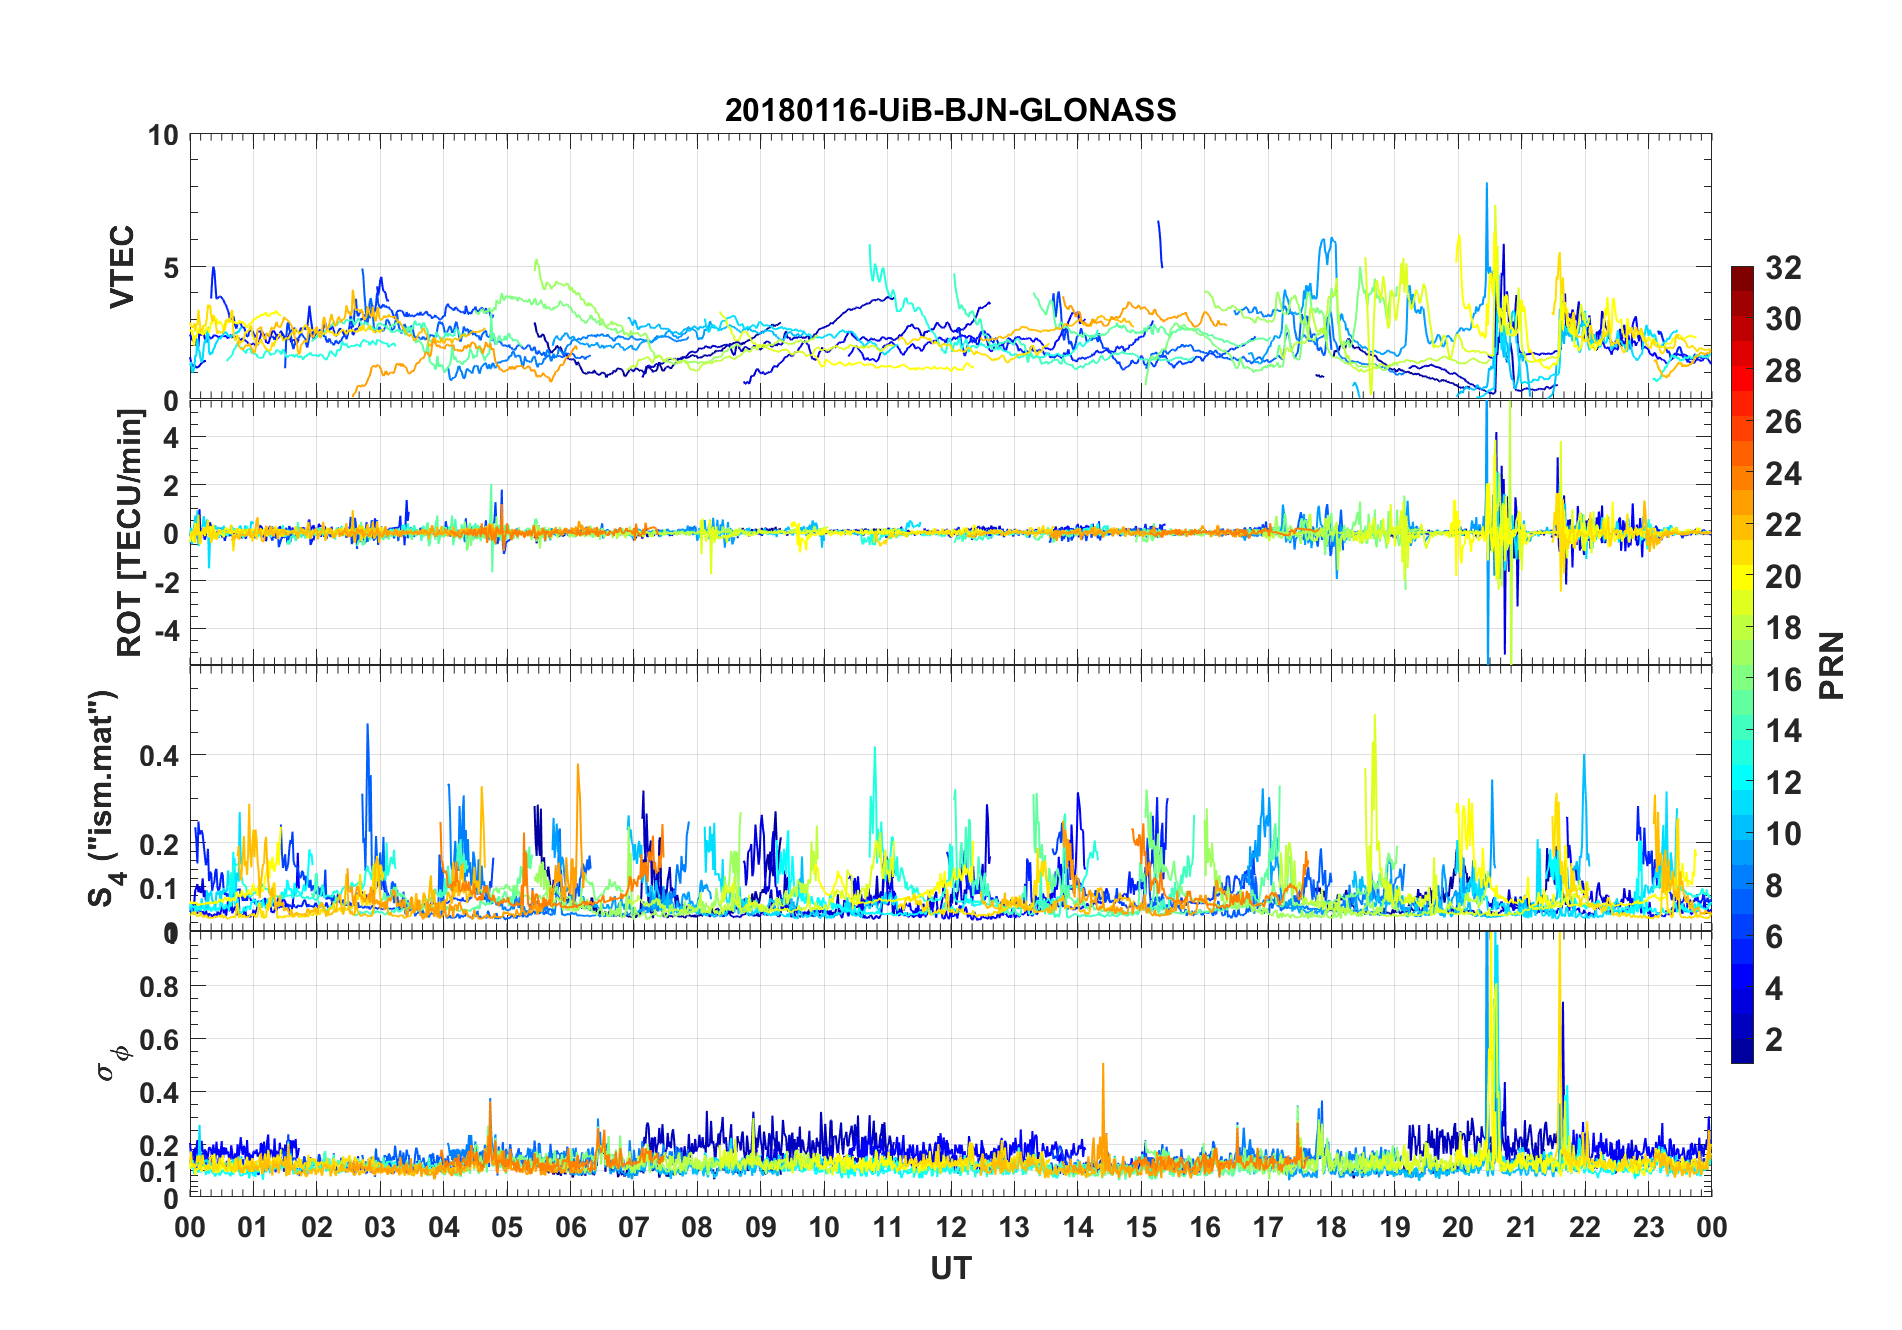Click the ROT y-axis tick label -2
This screenshot has width=1902, height=1330.
click(x=167, y=582)
